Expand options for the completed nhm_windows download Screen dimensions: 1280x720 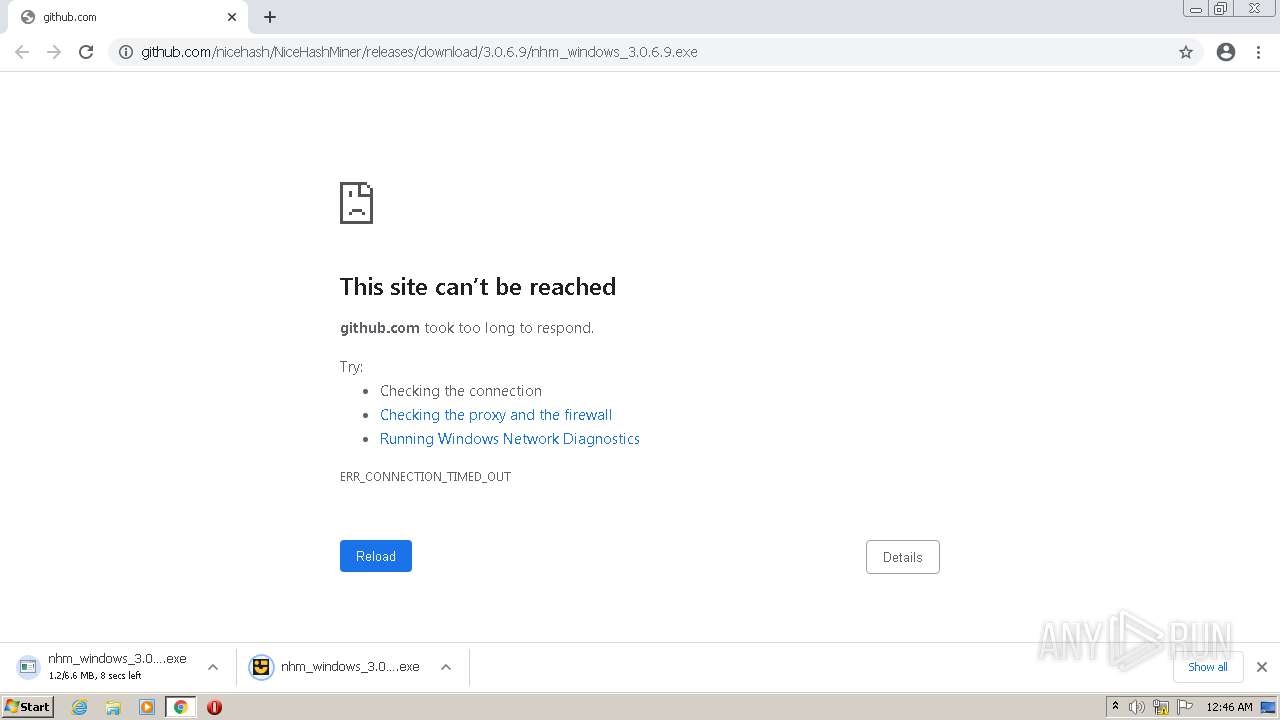point(446,667)
